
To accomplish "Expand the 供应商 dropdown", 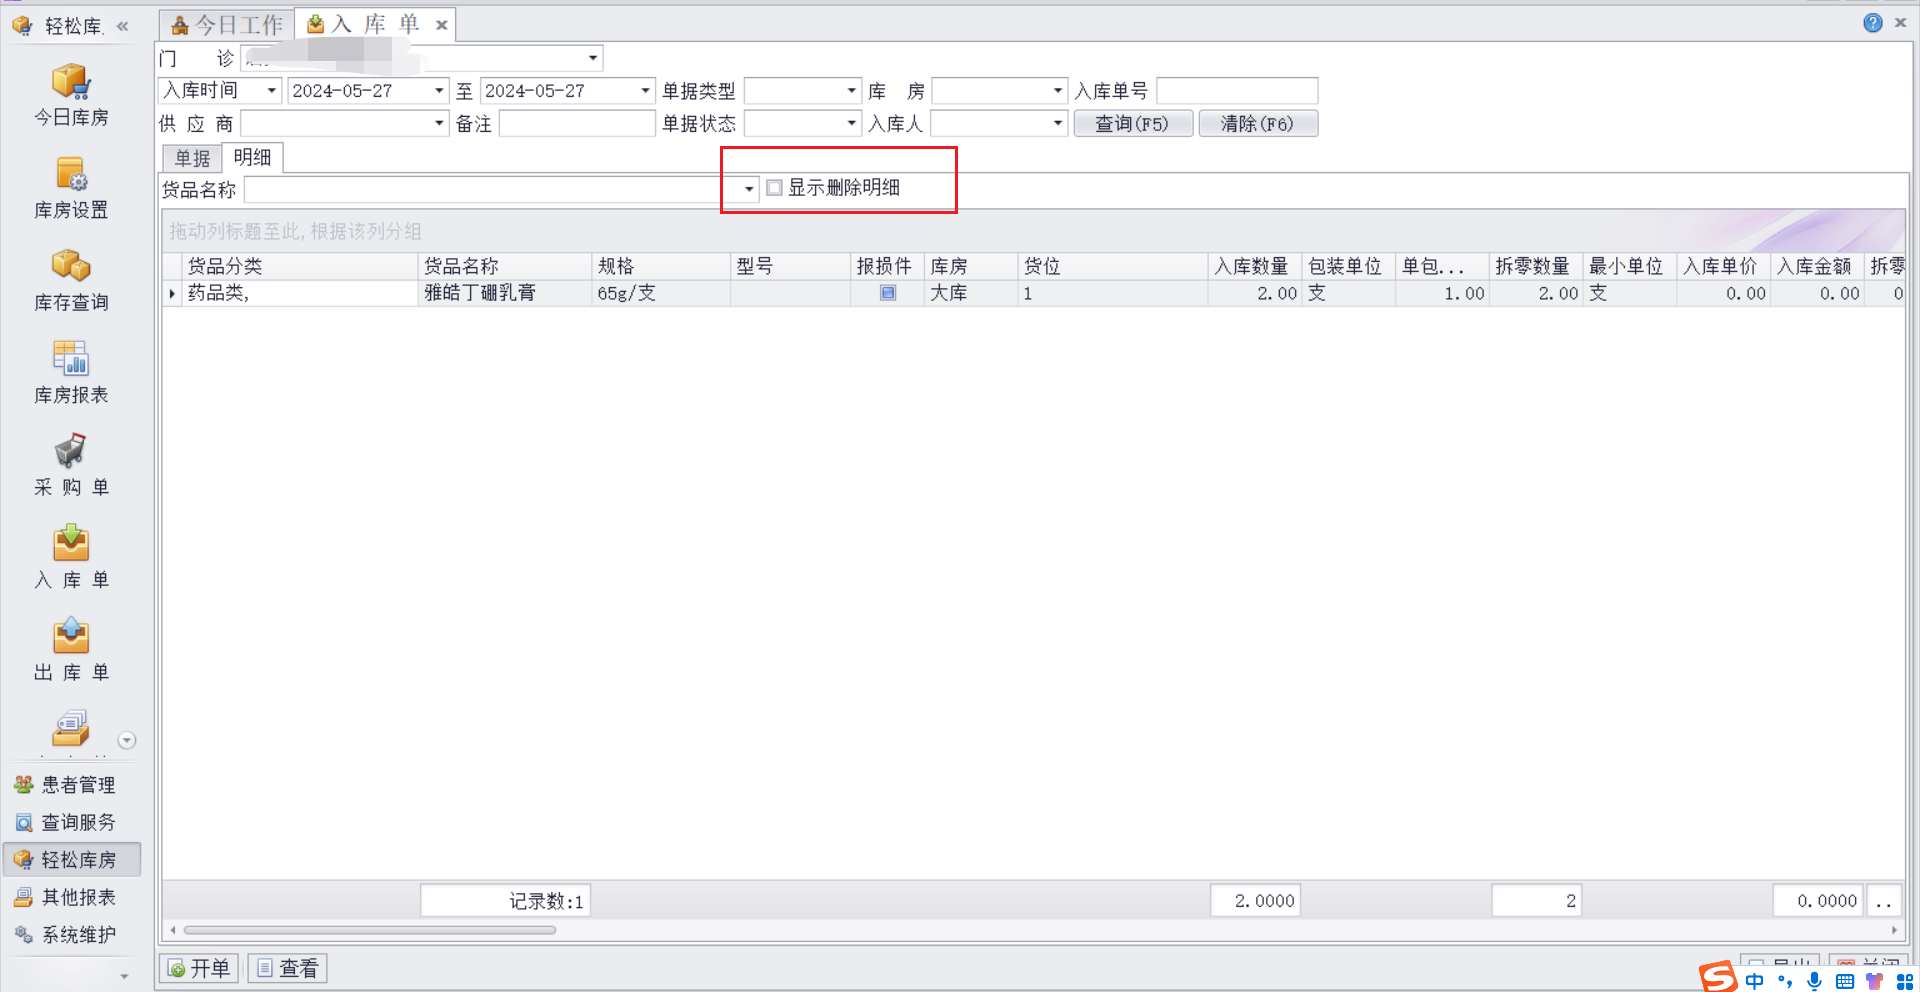I will (439, 123).
